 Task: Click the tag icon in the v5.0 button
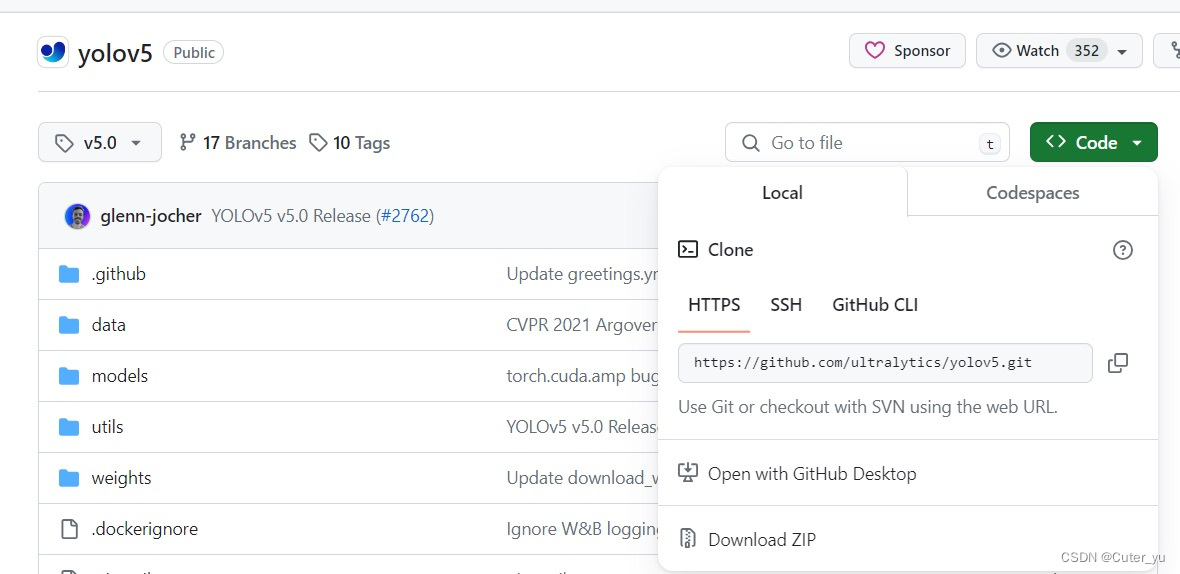click(x=65, y=143)
